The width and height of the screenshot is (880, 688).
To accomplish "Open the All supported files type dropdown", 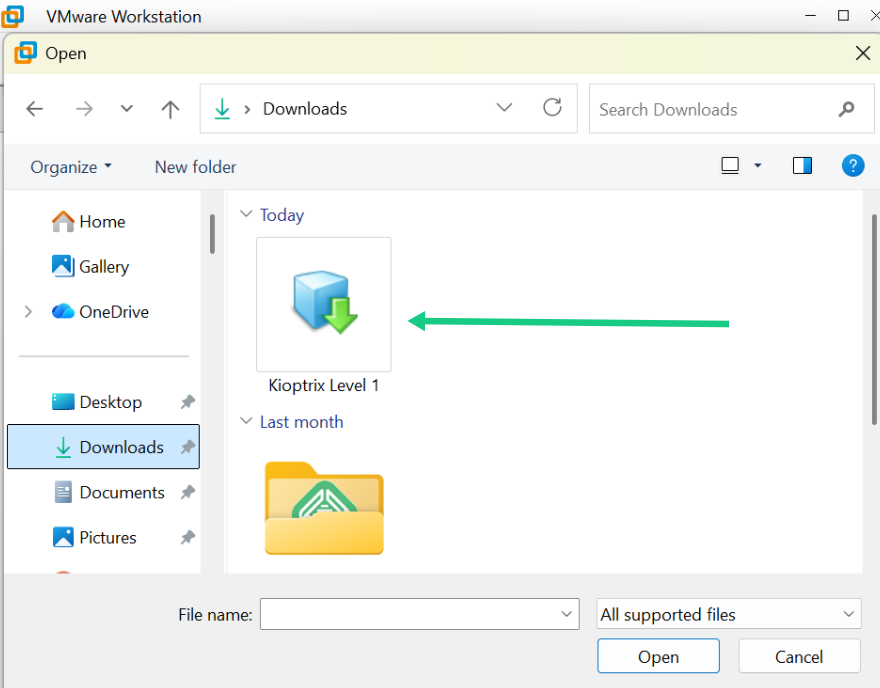I will pos(728,614).
